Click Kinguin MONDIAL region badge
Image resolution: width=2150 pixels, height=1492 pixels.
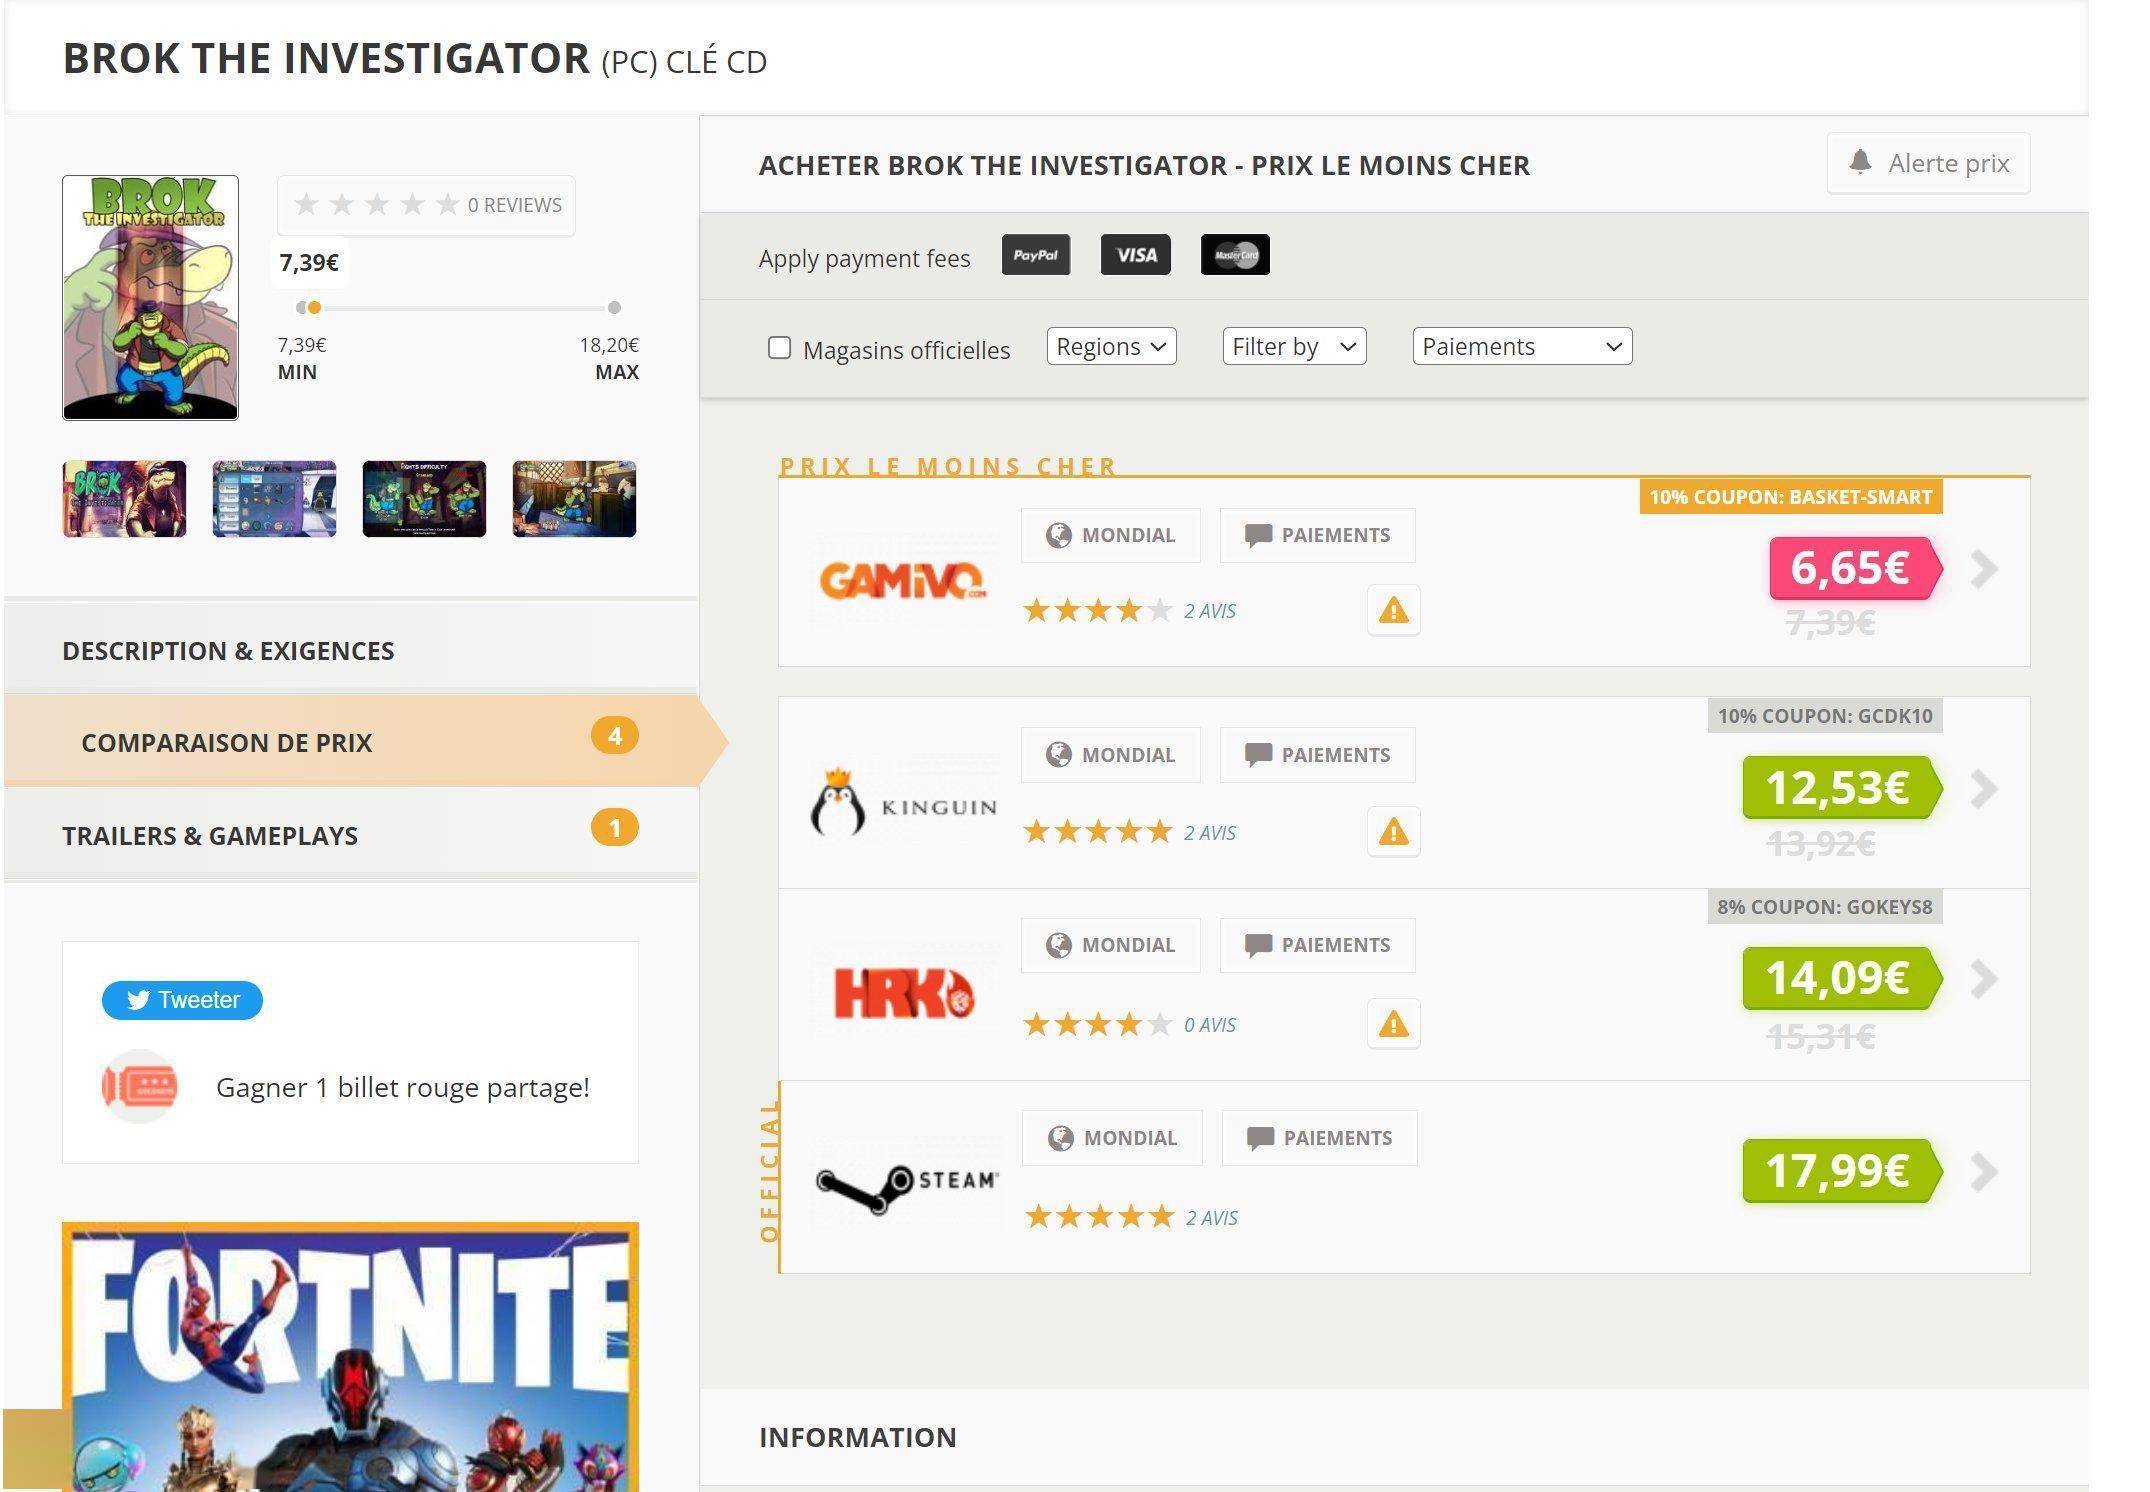[1110, 755]
